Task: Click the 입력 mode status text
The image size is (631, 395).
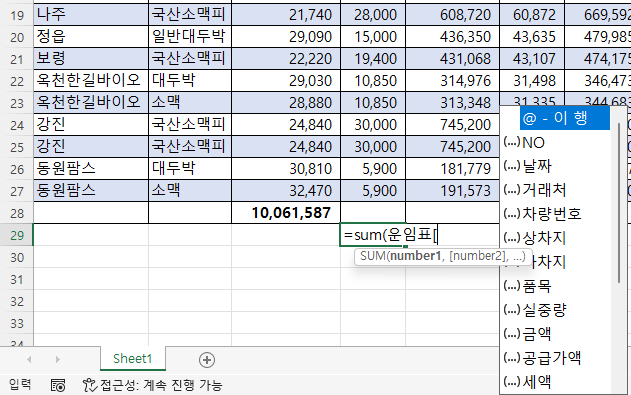Action: (x=20, y=385)
